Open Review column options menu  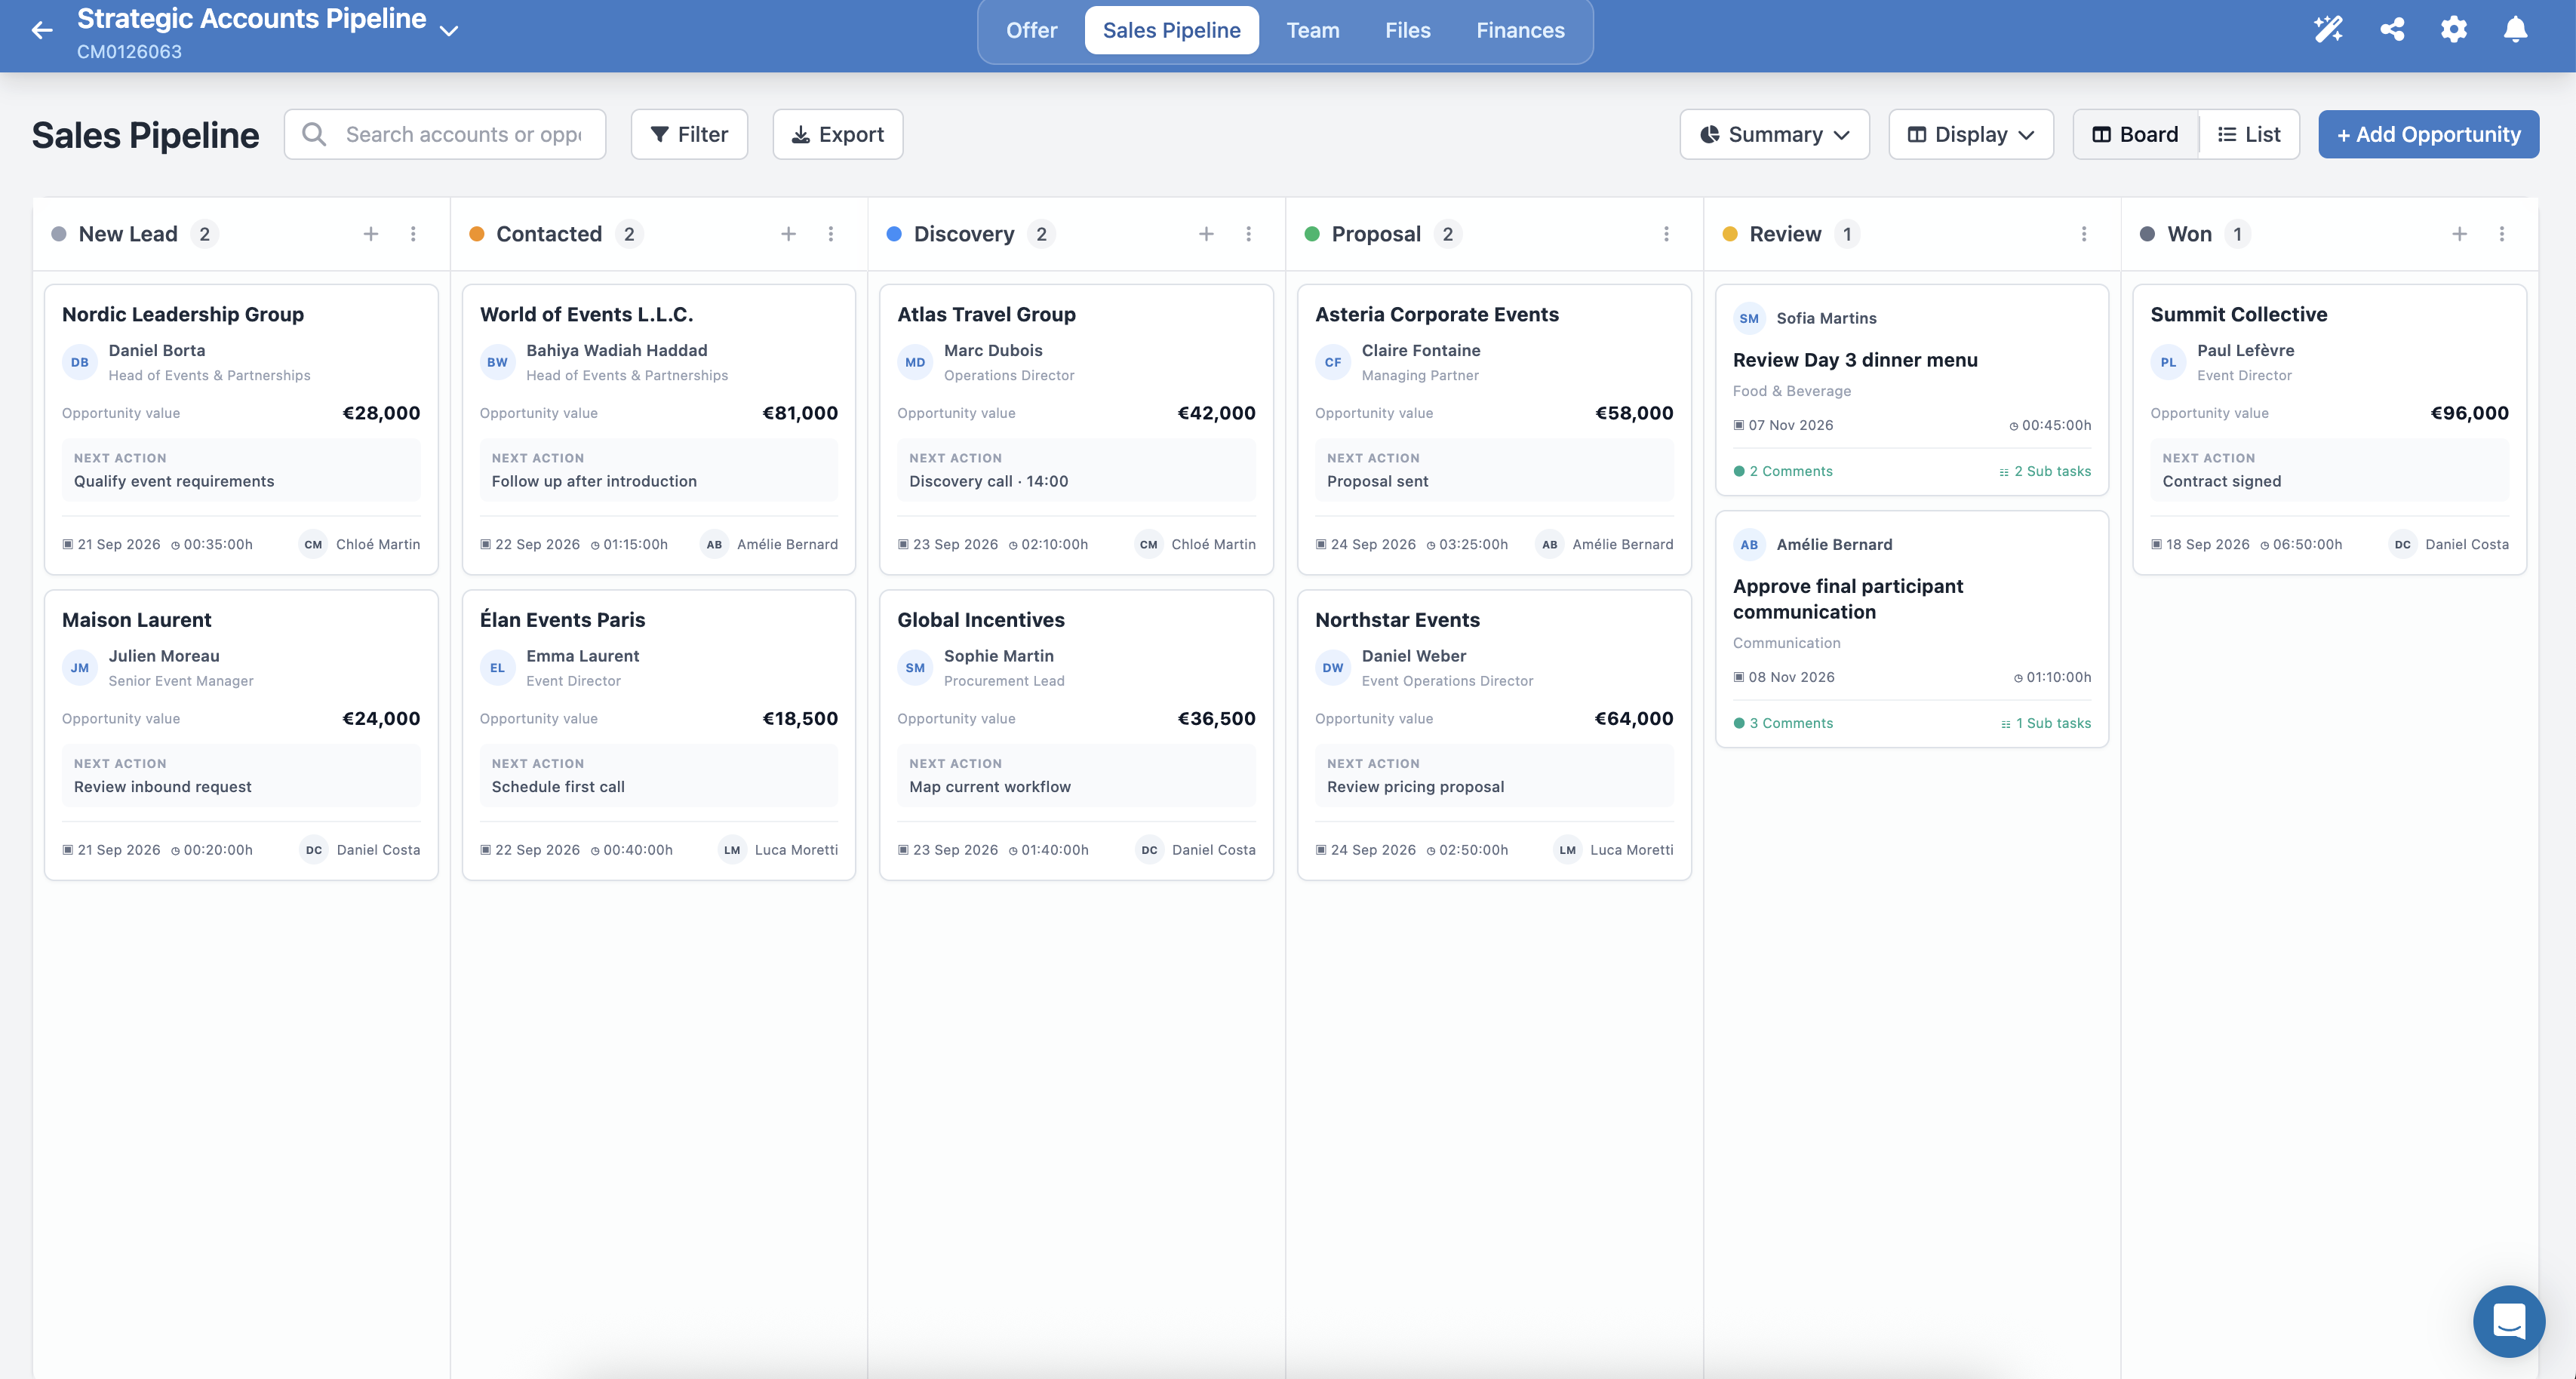point(2084,234)
